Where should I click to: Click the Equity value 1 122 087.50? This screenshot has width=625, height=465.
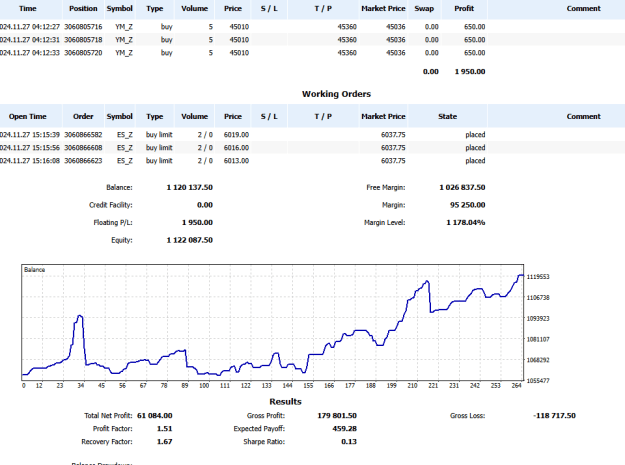point(189,240)
